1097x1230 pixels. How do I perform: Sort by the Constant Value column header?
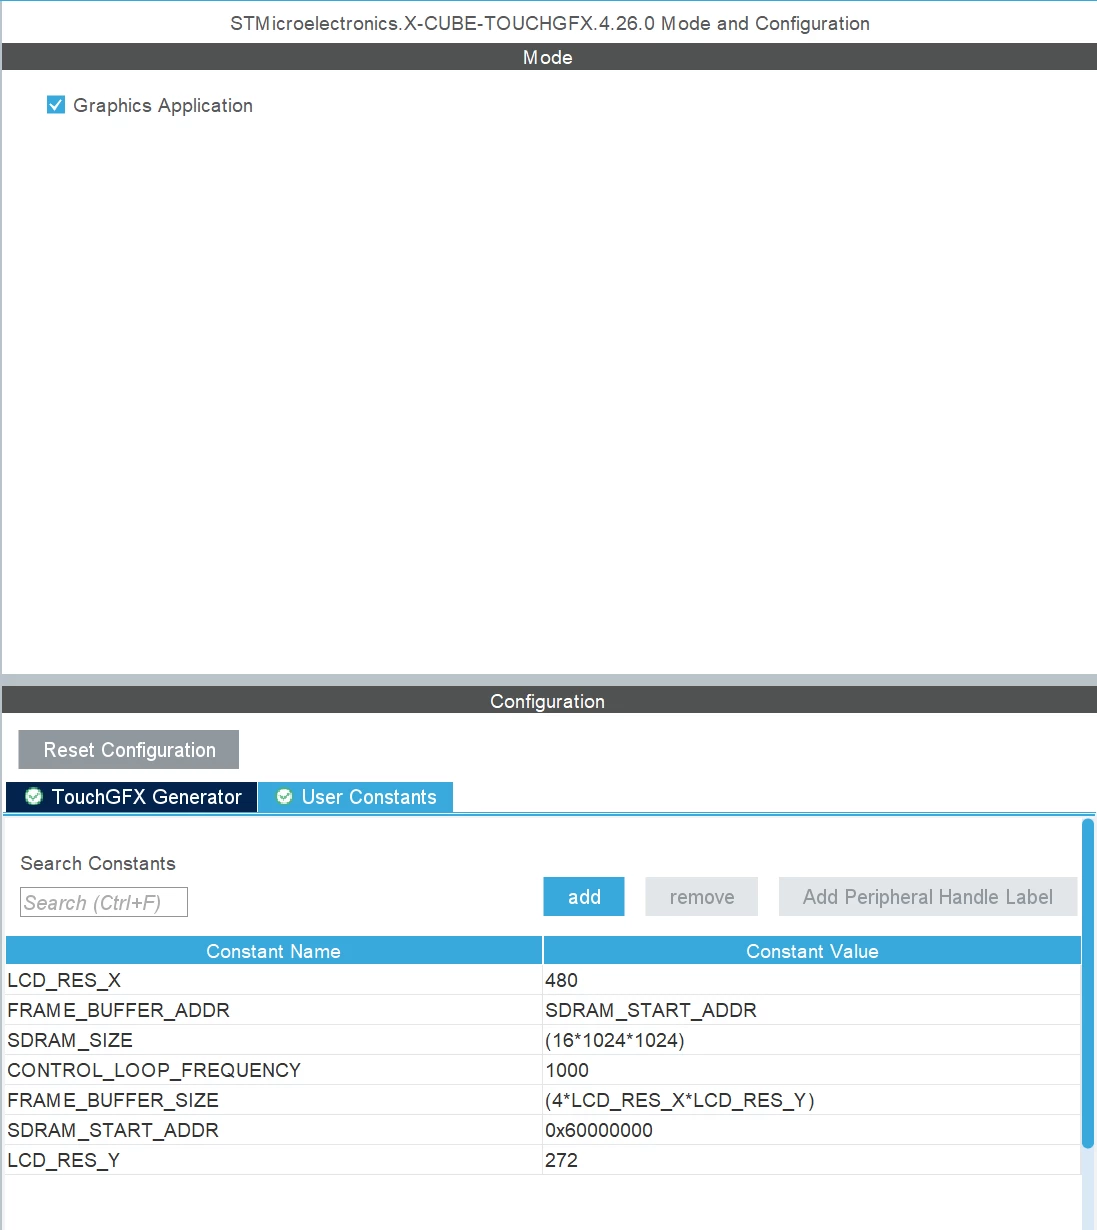point(812,951)
